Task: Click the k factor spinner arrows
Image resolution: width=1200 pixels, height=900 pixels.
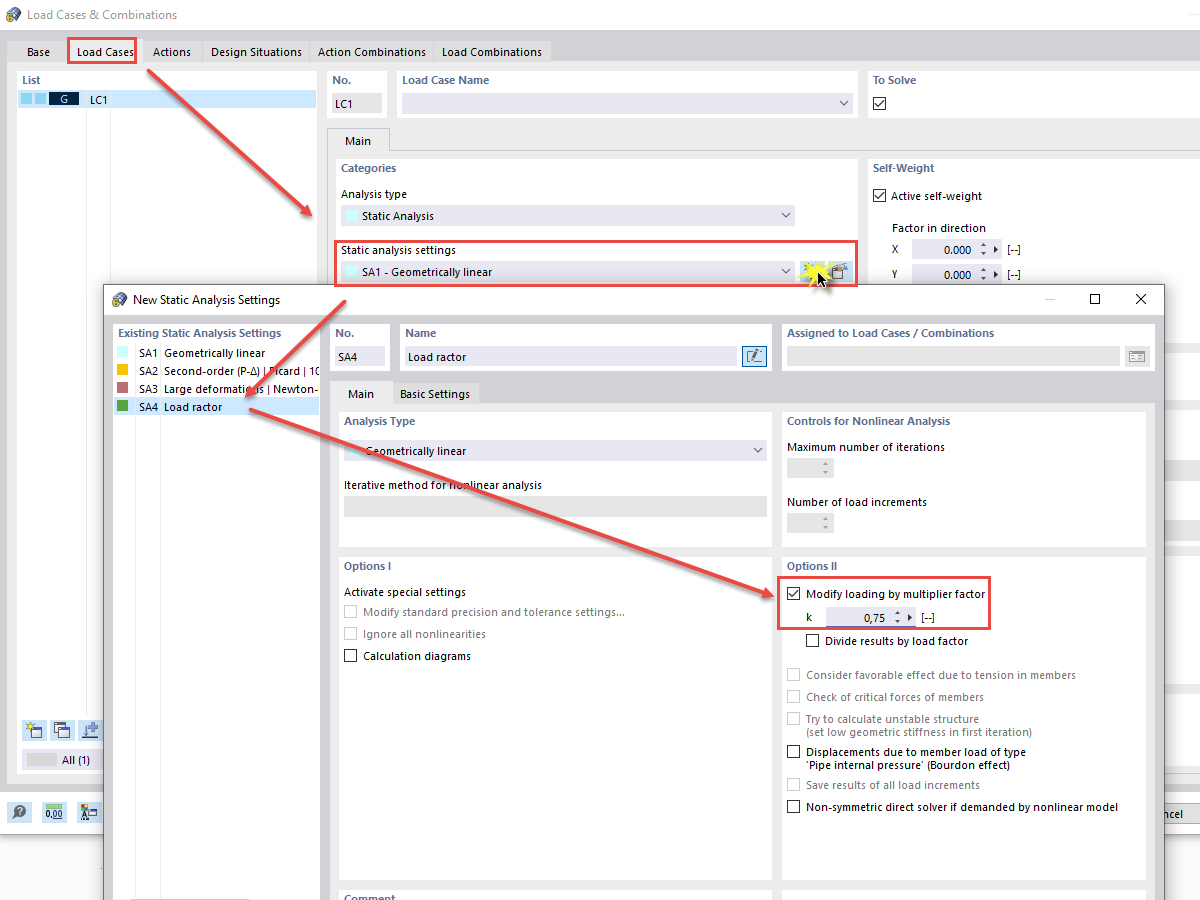Action: tap(897, 618)
